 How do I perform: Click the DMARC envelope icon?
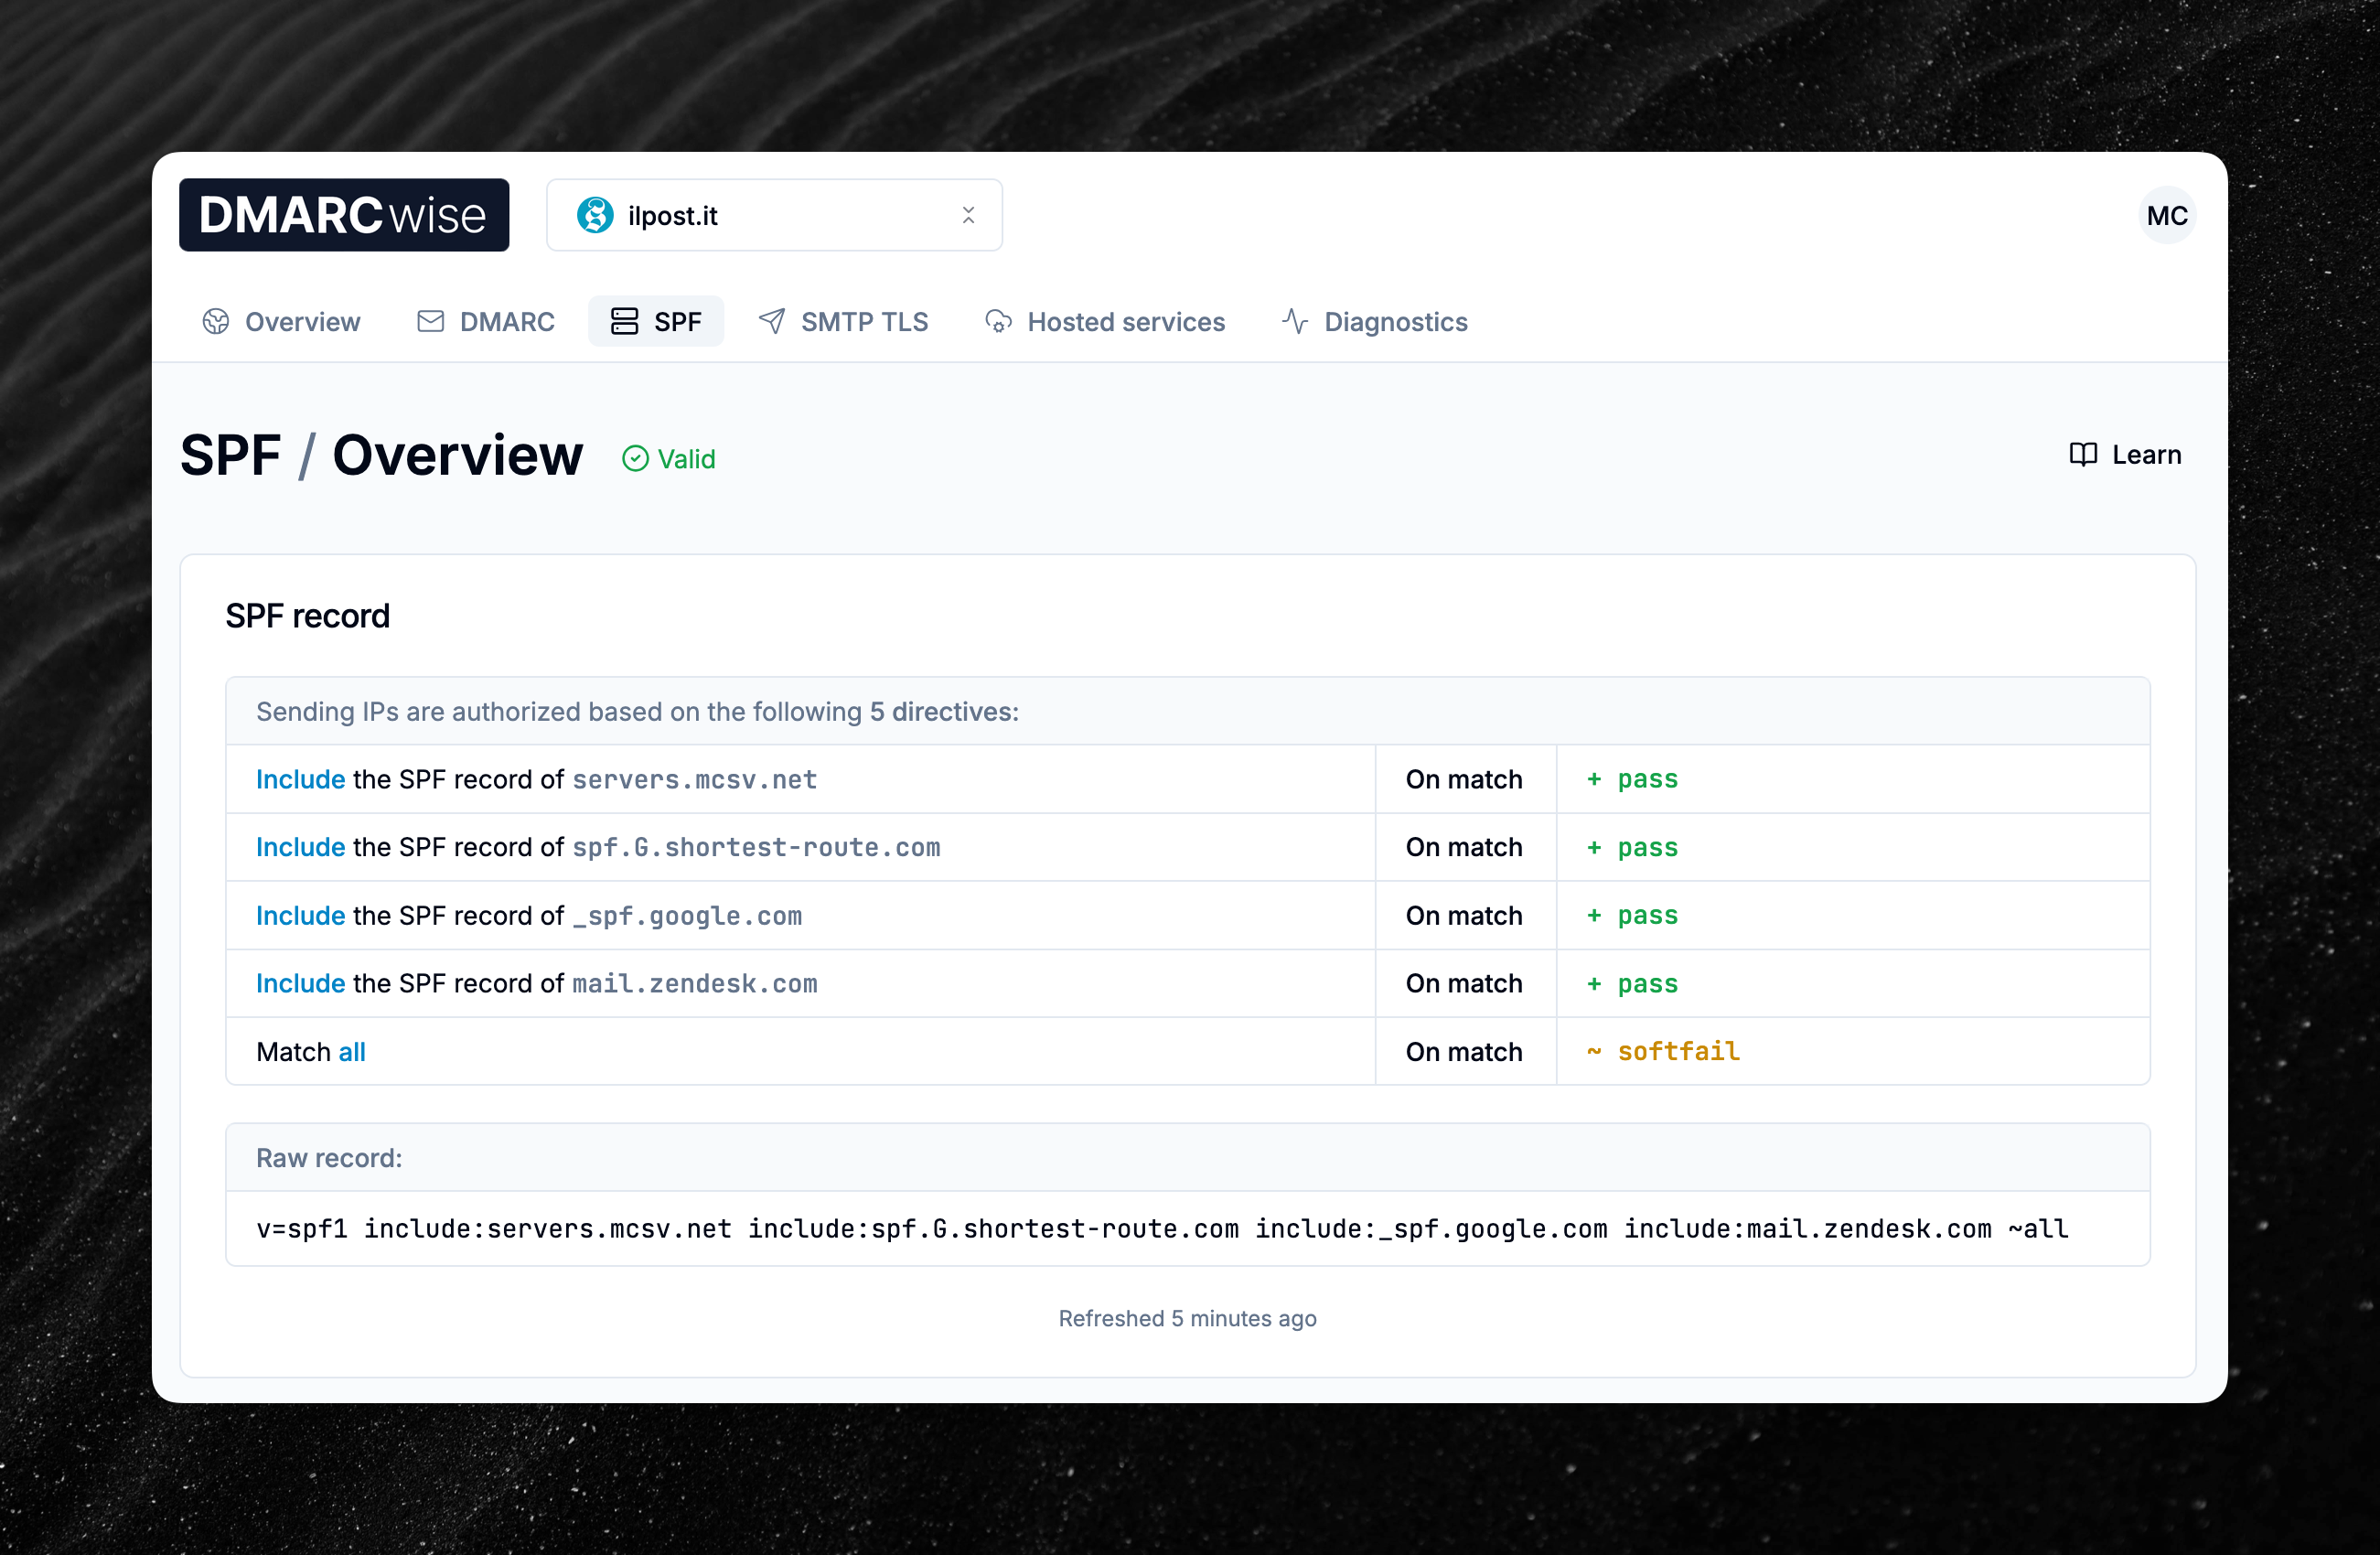[x=430, y=321]
